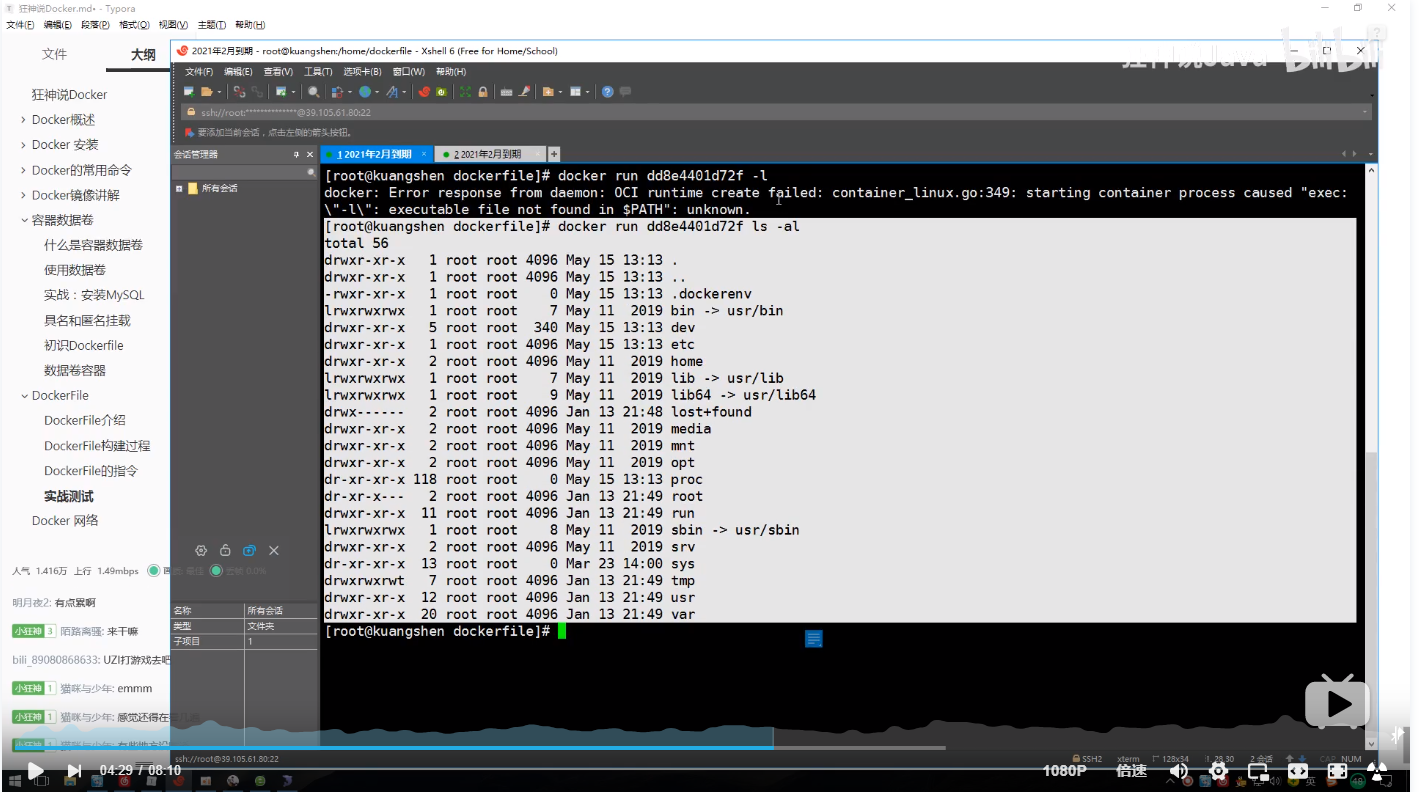Click the blue pop-out icon on floating overlay
The height and width of the screenshot is (792, 1420).
tap(249, 550)
